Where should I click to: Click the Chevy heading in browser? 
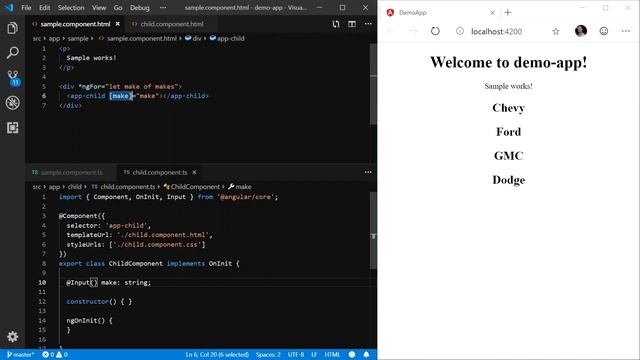coord(509,108)
